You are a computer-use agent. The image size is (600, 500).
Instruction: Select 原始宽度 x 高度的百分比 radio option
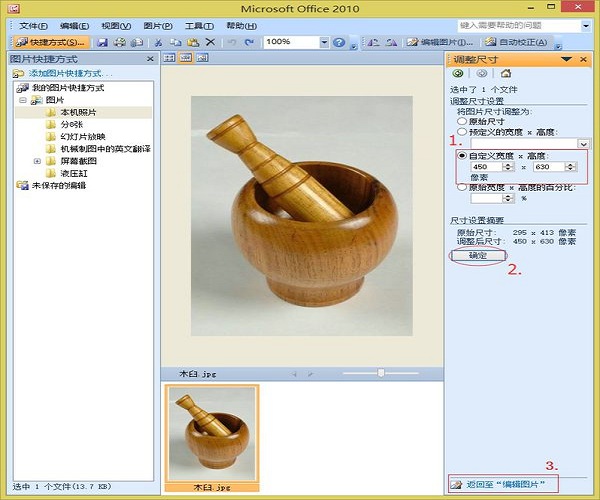click(461, 187)
